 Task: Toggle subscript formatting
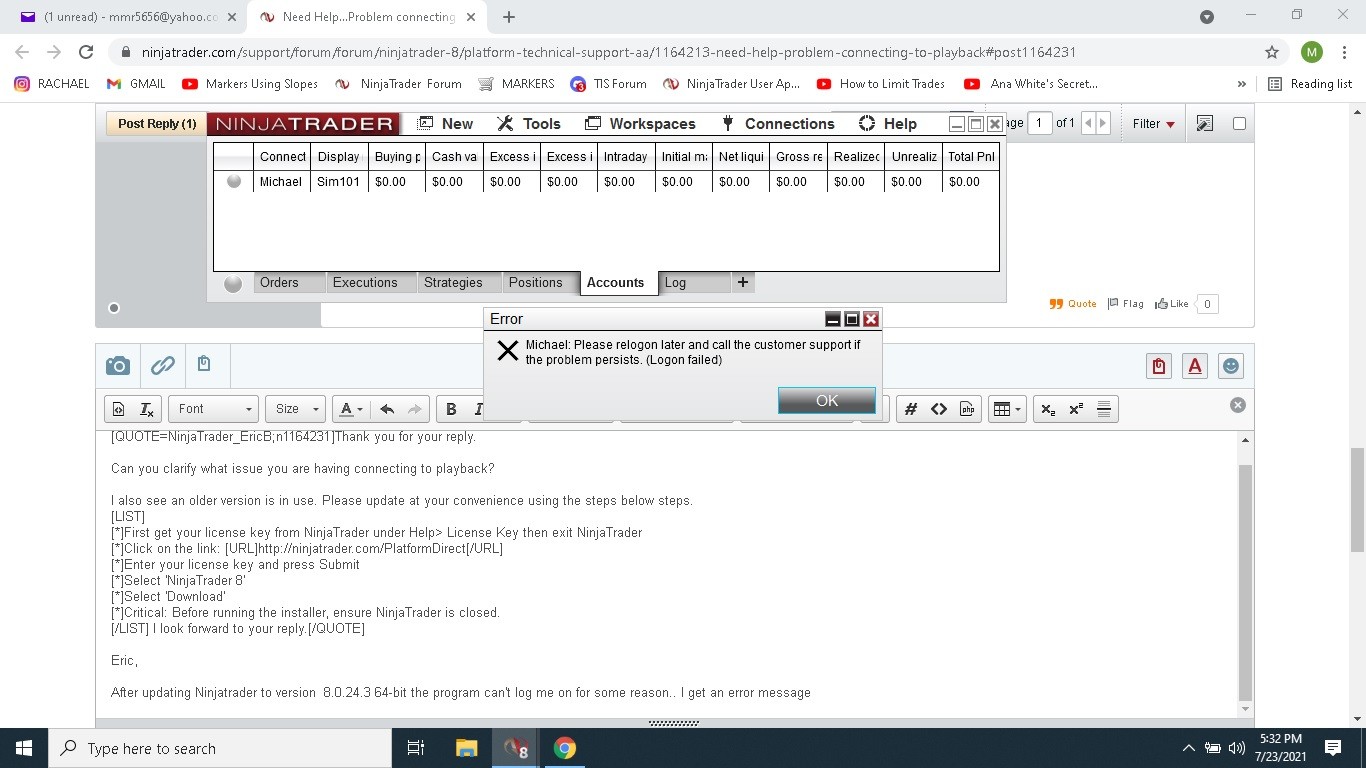pyautogui.click(x=1047, y=409)
